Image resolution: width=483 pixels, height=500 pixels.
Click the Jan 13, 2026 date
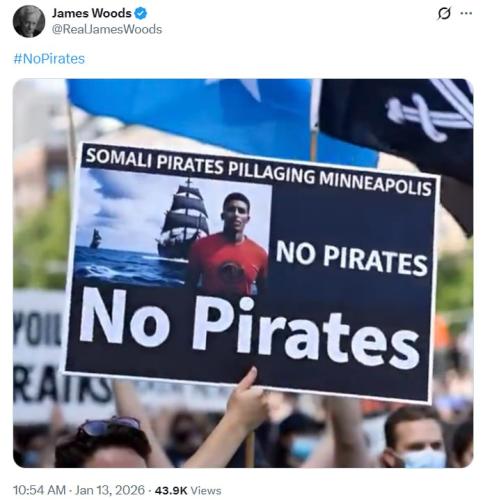tap(110, 490)
